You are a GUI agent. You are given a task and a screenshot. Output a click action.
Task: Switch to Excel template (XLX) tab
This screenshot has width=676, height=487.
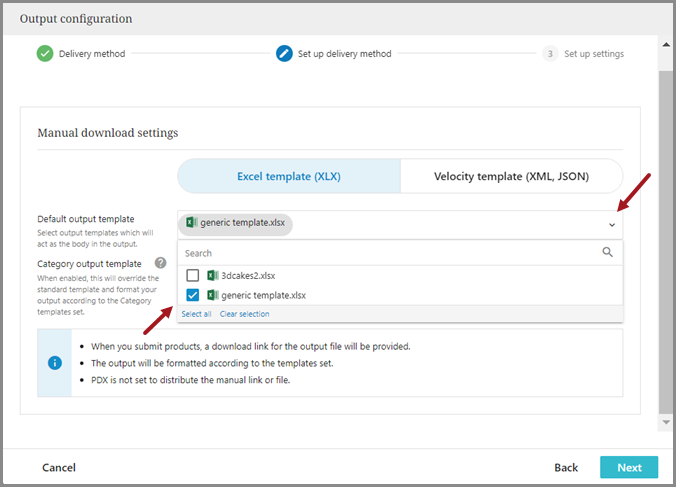[289, 176]
